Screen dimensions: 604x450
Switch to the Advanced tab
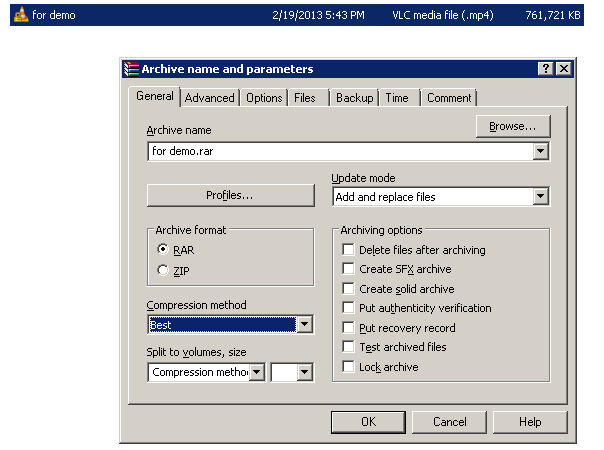(210, 98)
